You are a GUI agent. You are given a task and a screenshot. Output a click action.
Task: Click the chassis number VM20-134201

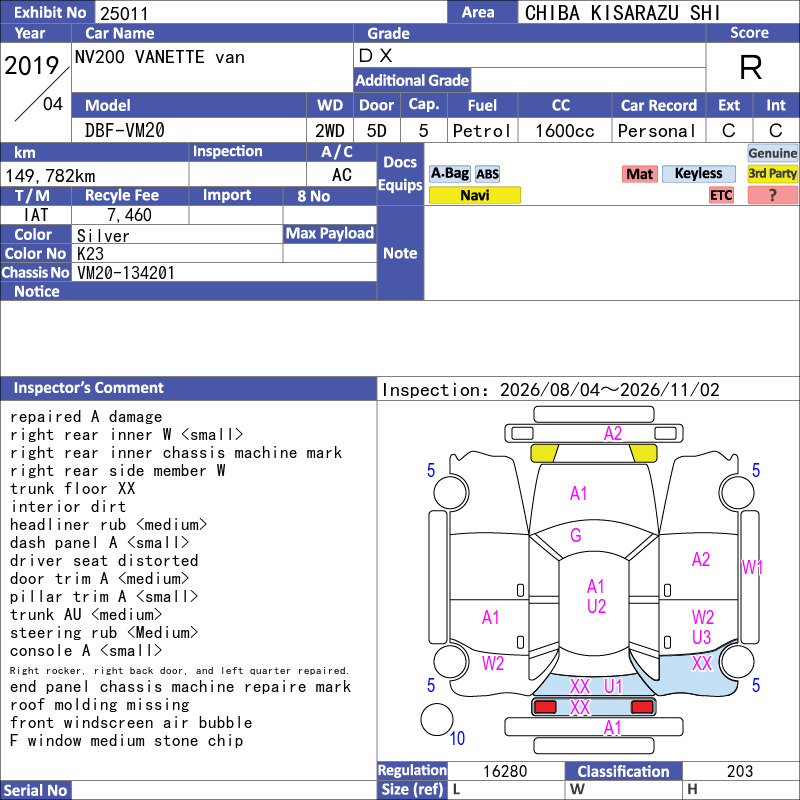click(x=126, y=273)
